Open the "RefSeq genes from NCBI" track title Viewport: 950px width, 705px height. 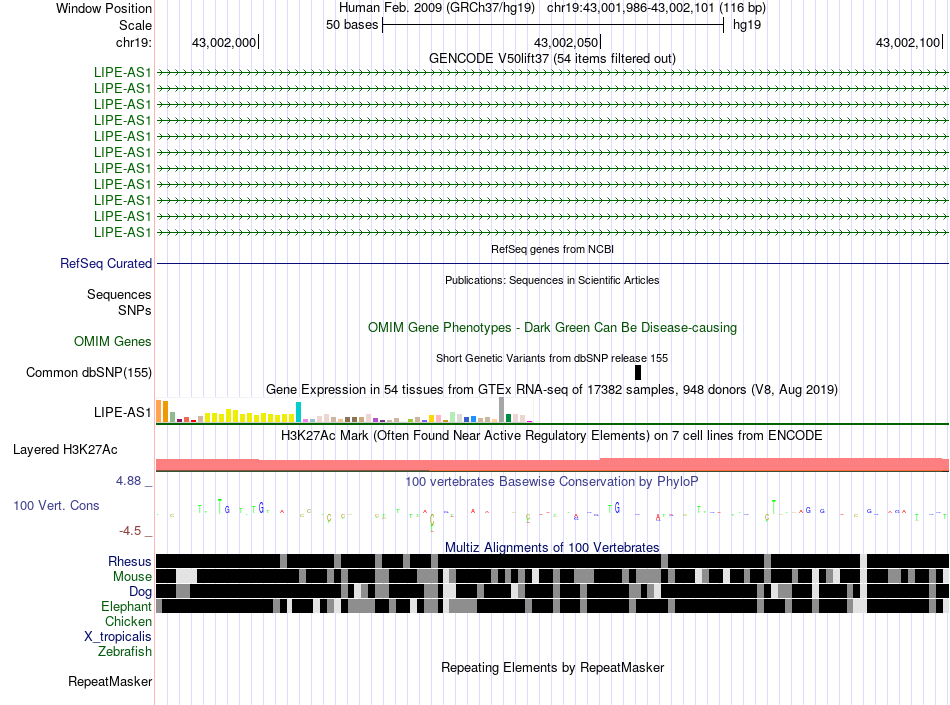coord(553,249)
